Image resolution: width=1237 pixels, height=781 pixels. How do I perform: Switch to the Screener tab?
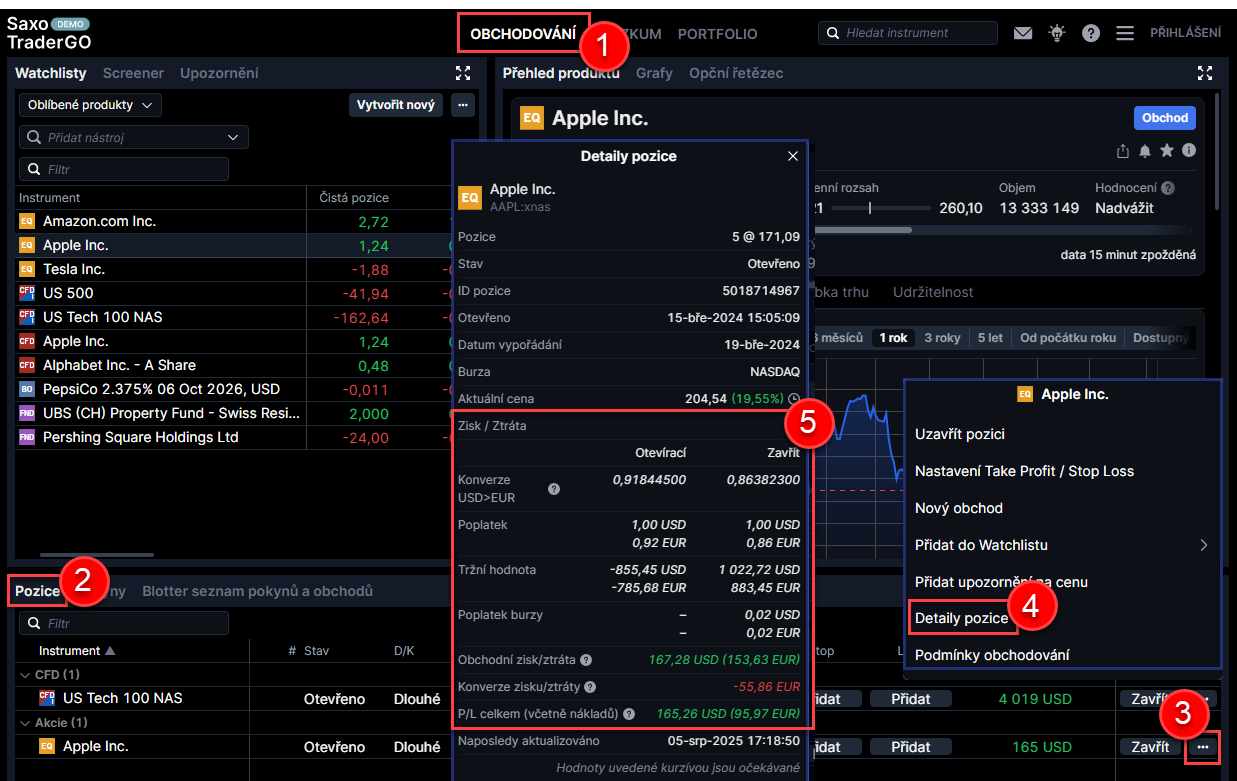coord(133,73)
